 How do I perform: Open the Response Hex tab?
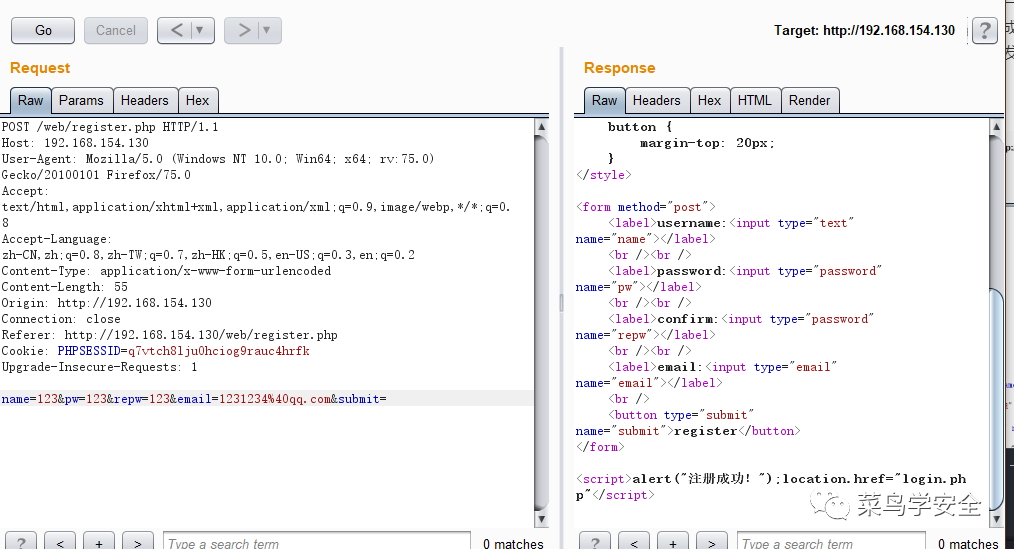[x=709, y=101]
